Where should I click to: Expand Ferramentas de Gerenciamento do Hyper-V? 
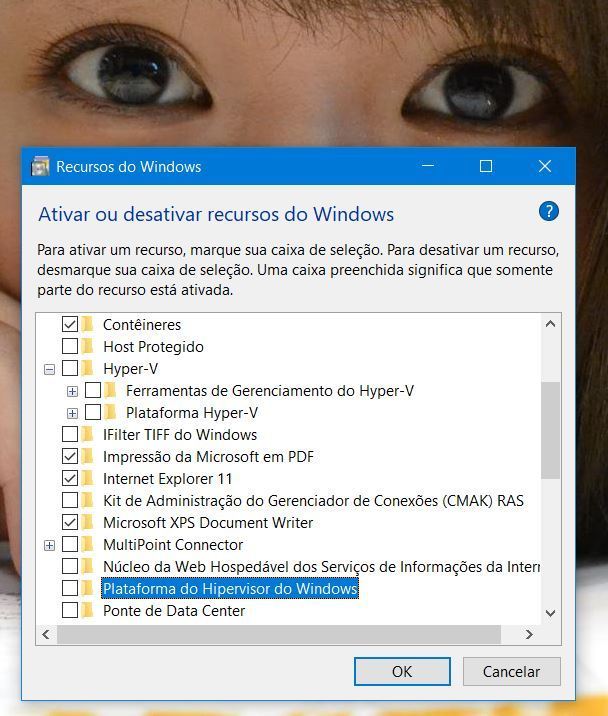click(x=72, y=391)
